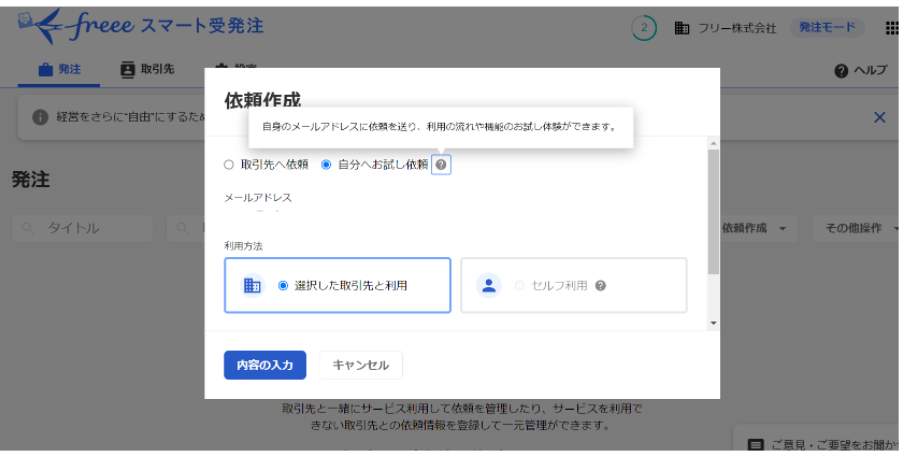Switch to the 発注 tab
This screenshot has width=900, height=456.
pyautogui.click(x=59, y=69)
